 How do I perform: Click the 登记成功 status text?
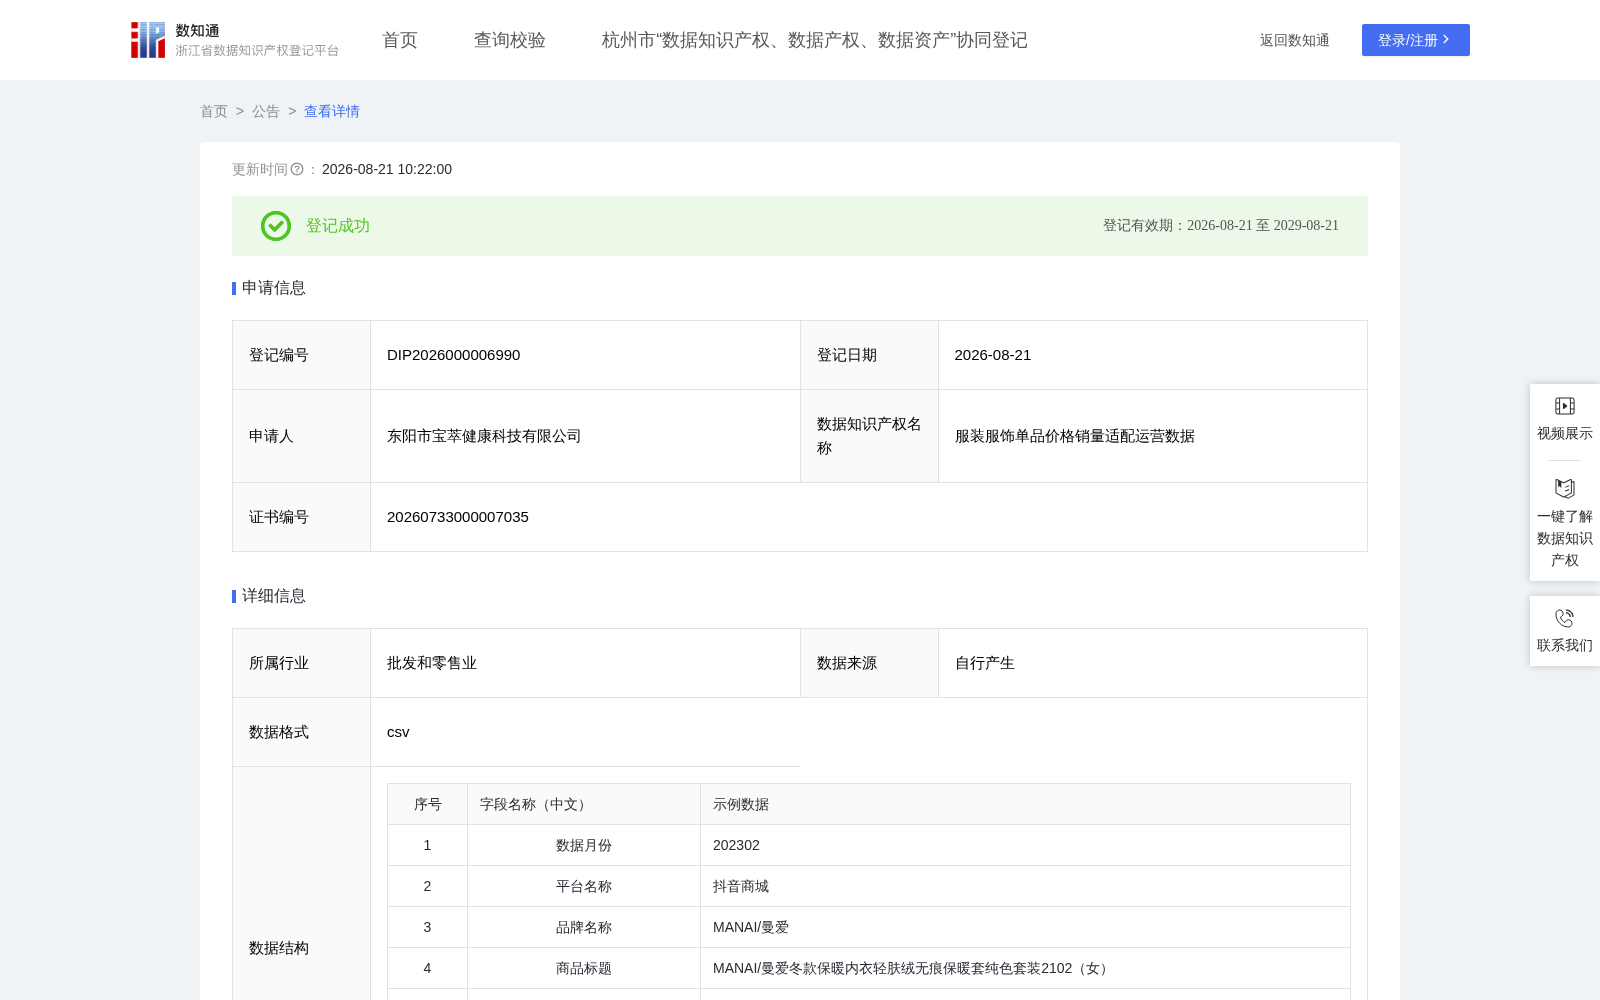338,226
